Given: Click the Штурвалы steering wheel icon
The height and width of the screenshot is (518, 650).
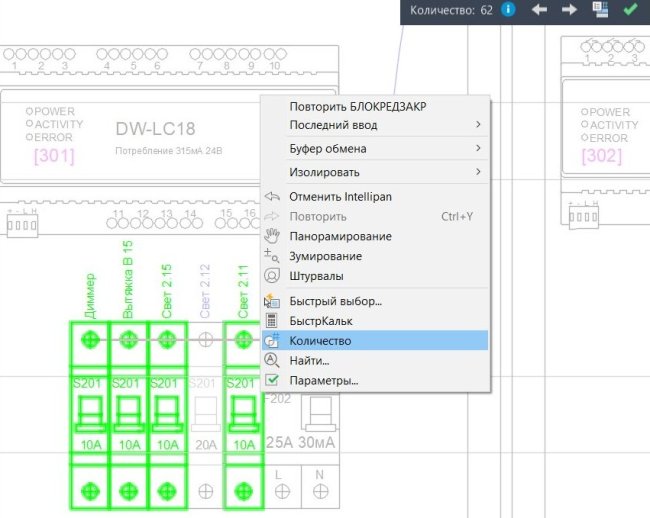Looking at the screenshot, I should click(x=272, y=277).
